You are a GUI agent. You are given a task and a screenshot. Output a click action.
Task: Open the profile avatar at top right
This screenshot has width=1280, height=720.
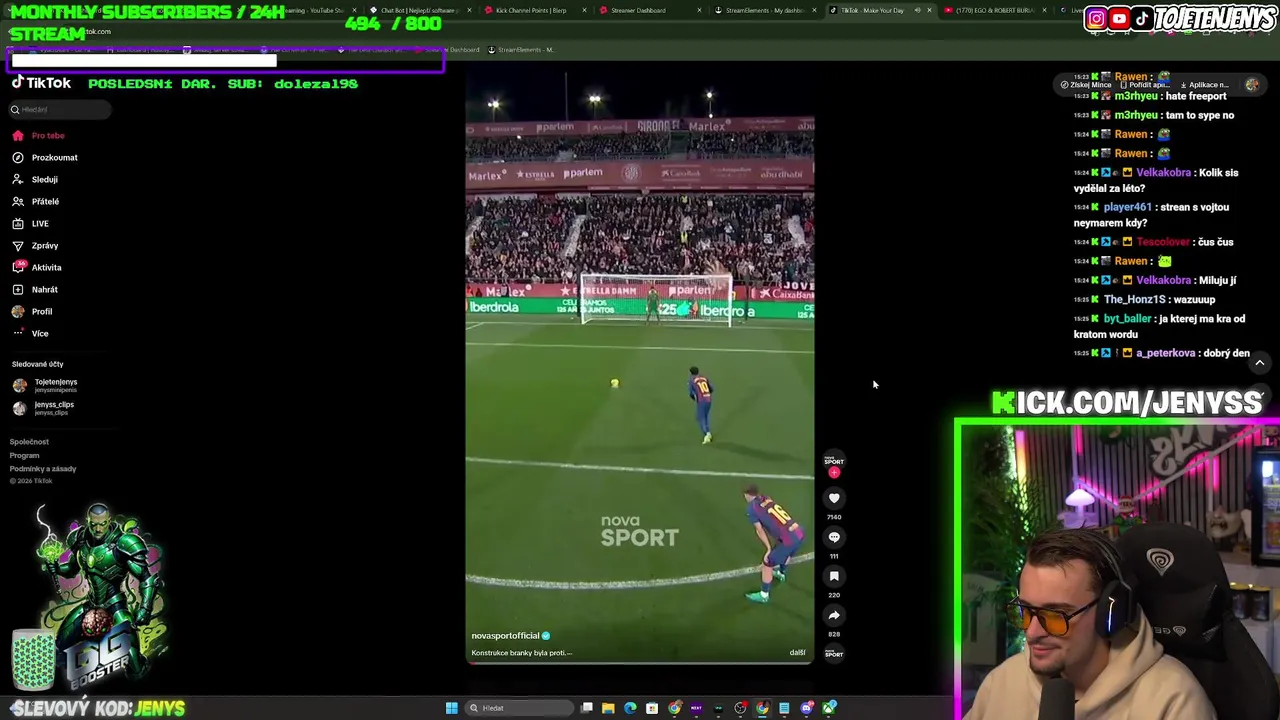point(1252,85)
